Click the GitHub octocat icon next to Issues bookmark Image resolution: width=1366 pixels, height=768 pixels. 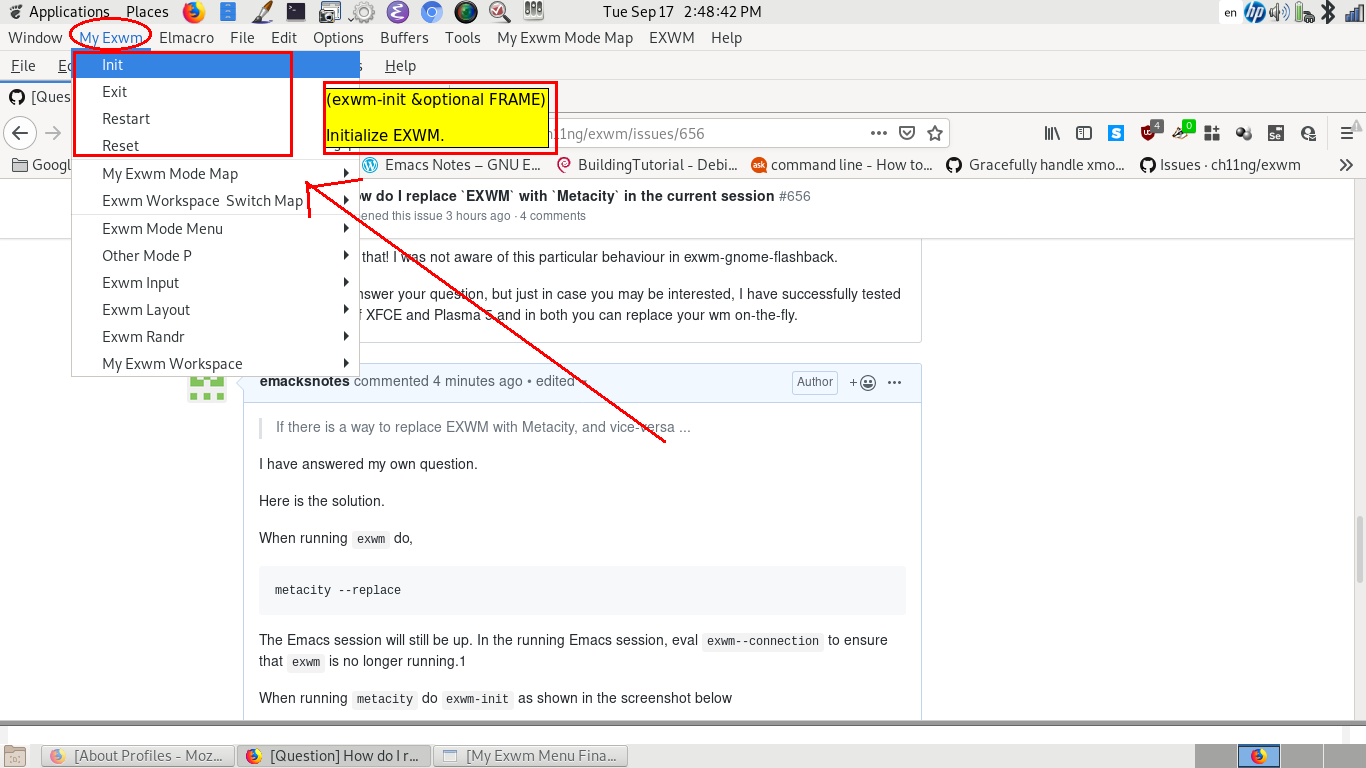point(1148,165)
